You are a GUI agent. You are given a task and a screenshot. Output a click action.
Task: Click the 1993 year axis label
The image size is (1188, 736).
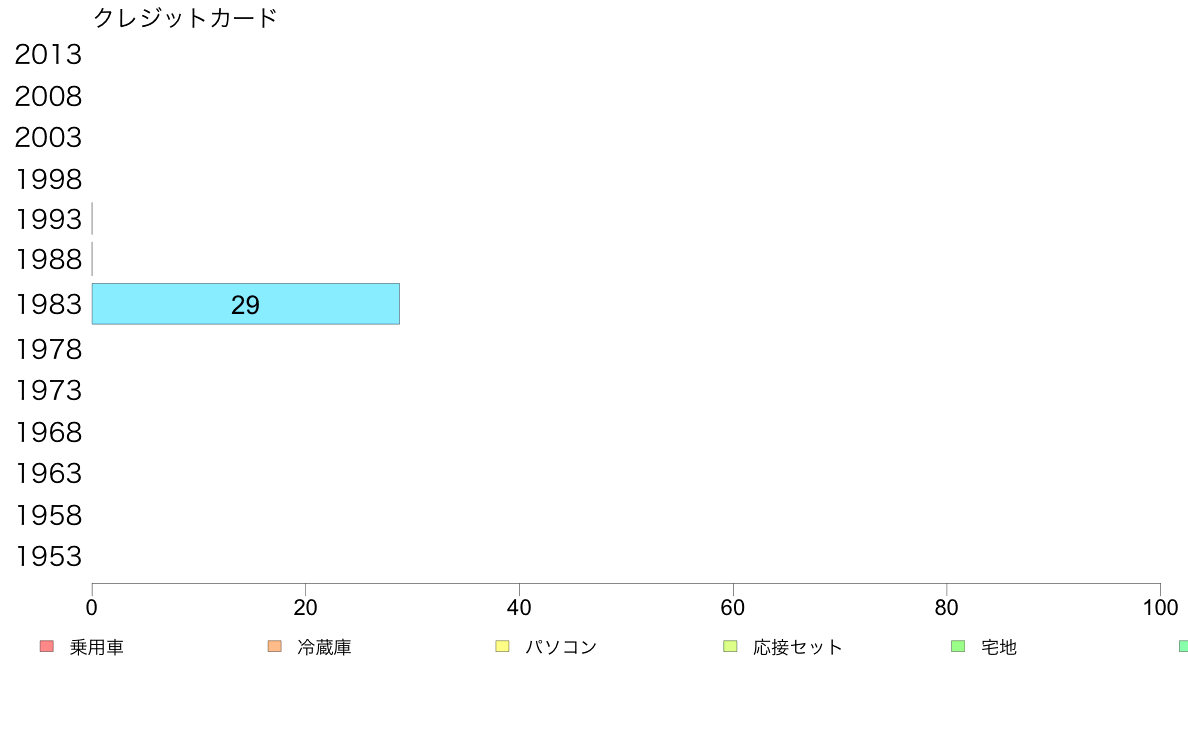[48, 219]
